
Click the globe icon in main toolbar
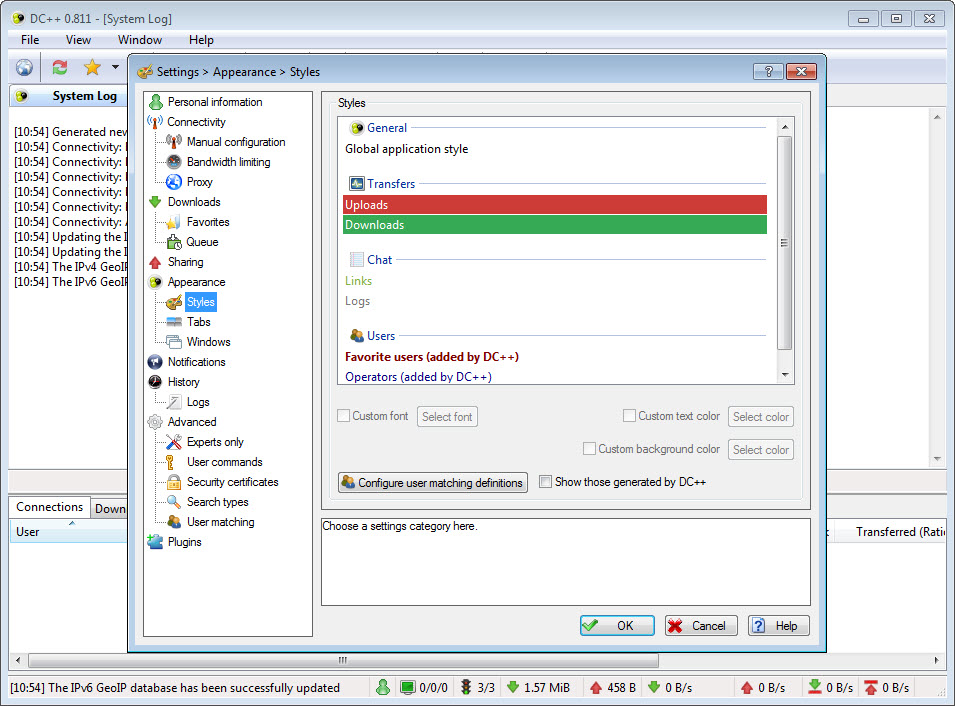click(24, 67)
